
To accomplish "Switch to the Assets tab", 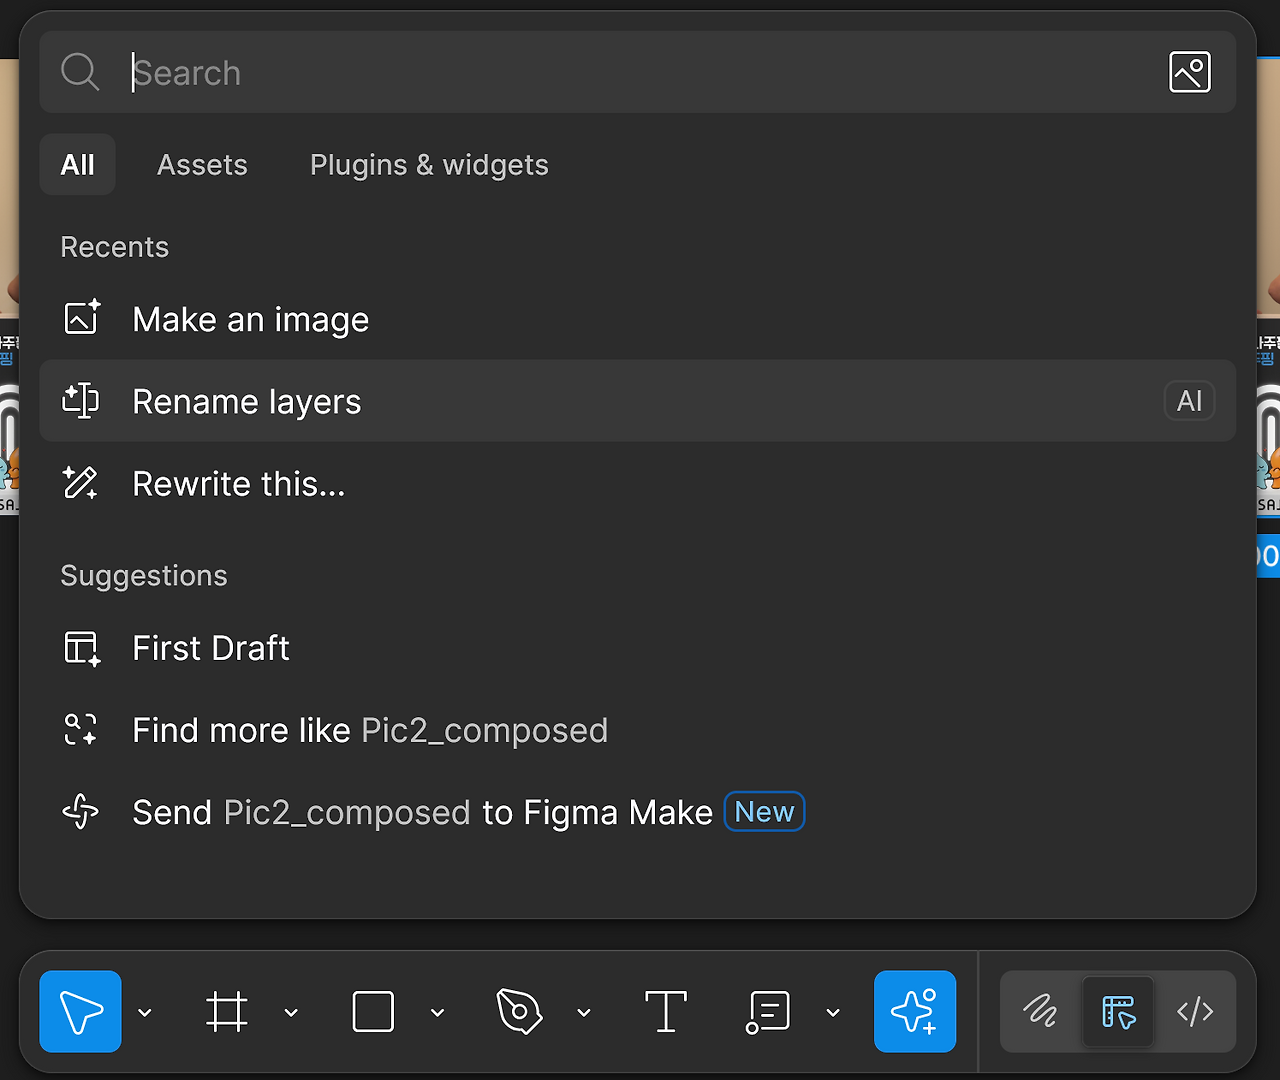I will [202, 165].
